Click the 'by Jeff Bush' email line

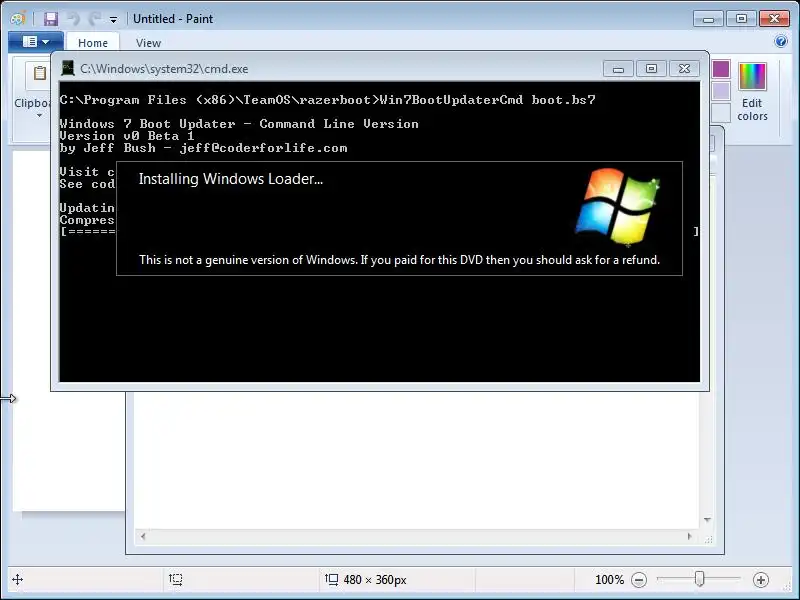click(x=203, y=148)
